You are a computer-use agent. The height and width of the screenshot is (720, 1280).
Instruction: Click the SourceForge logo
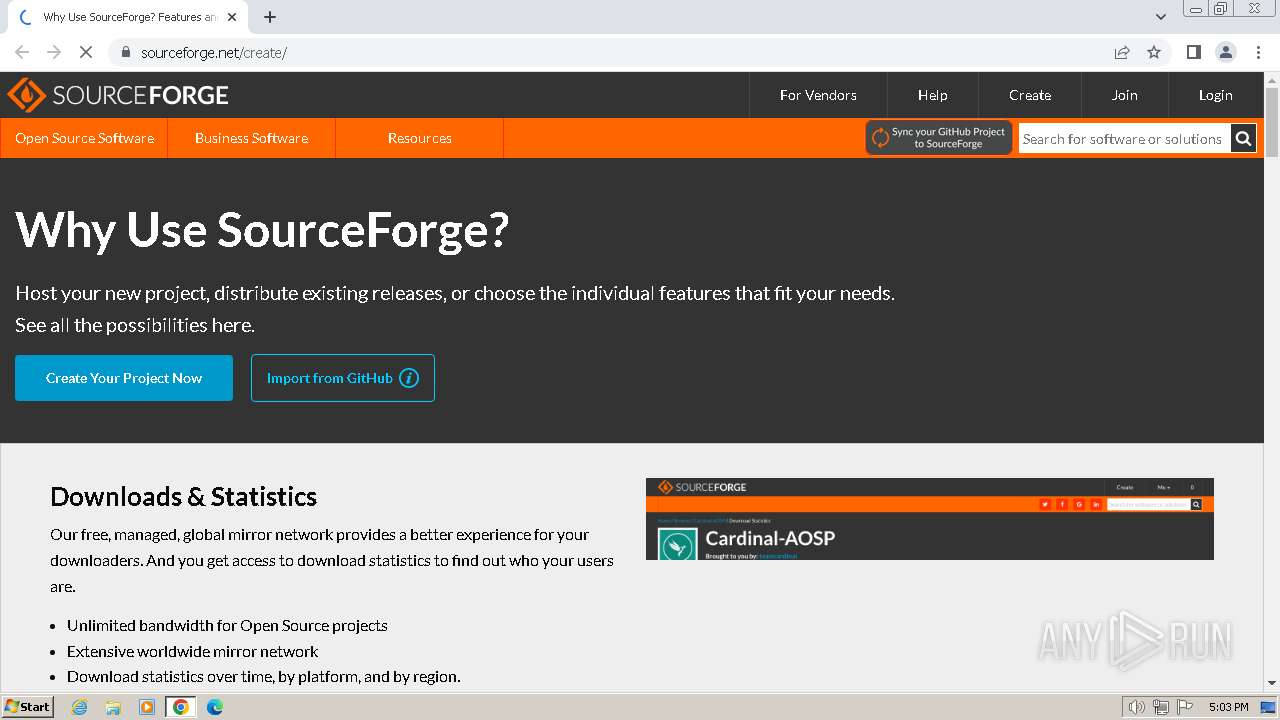118,95
